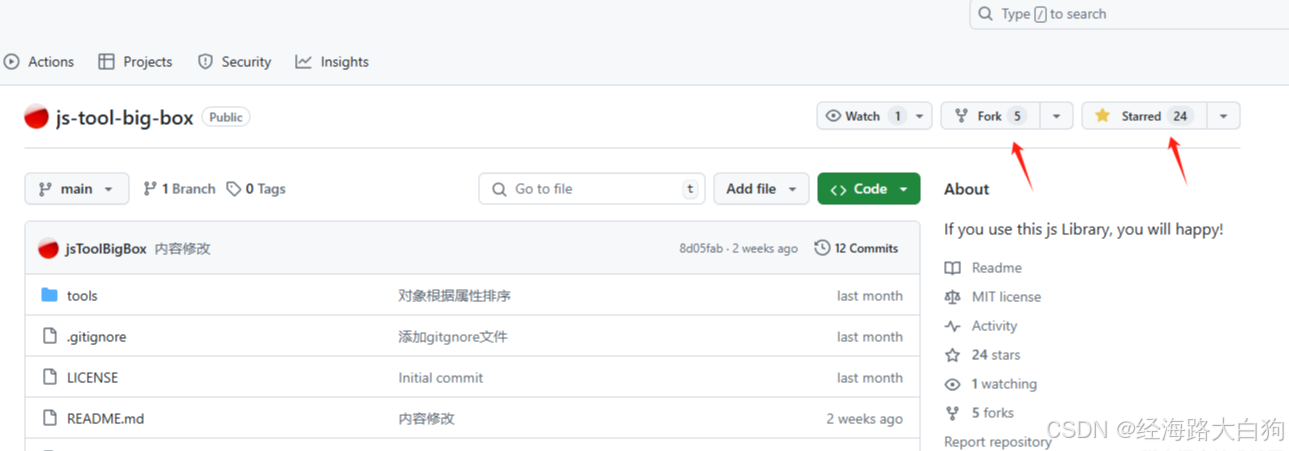Click the search magnifier icon at top

click(986, 14)
